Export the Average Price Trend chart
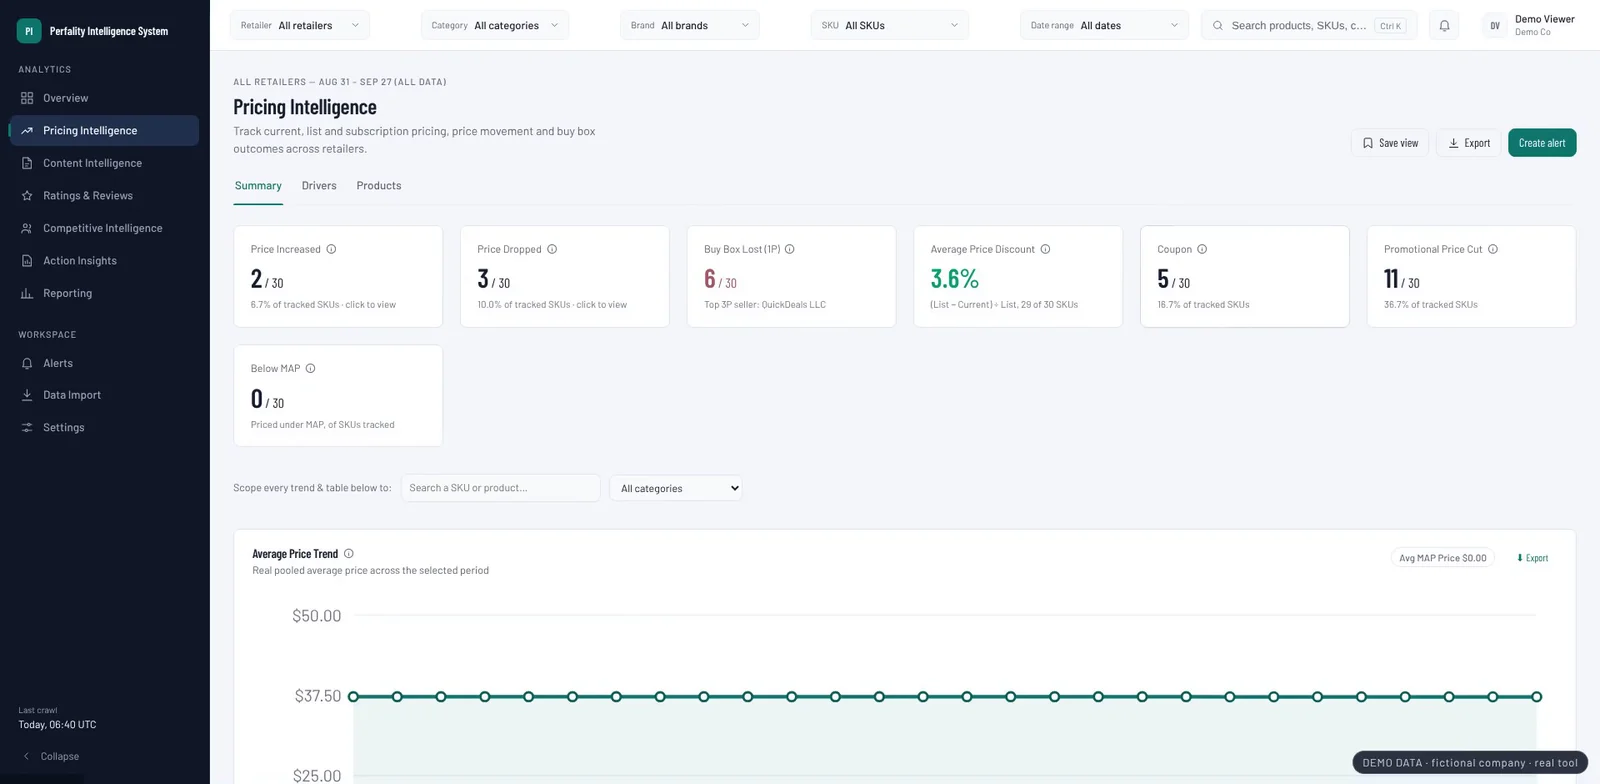Image resolution: width=1600 pixels, height=784 pixels. (x=1532, y=558)
